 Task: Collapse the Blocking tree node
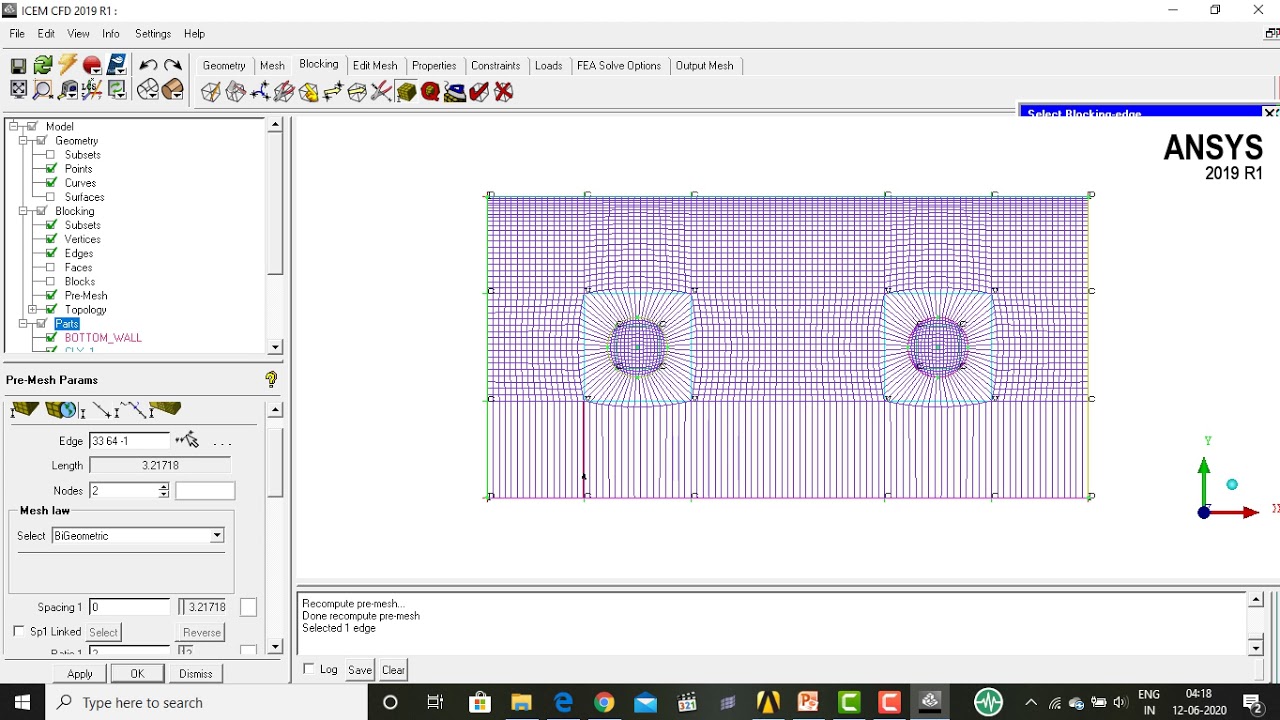click(23, 211)
